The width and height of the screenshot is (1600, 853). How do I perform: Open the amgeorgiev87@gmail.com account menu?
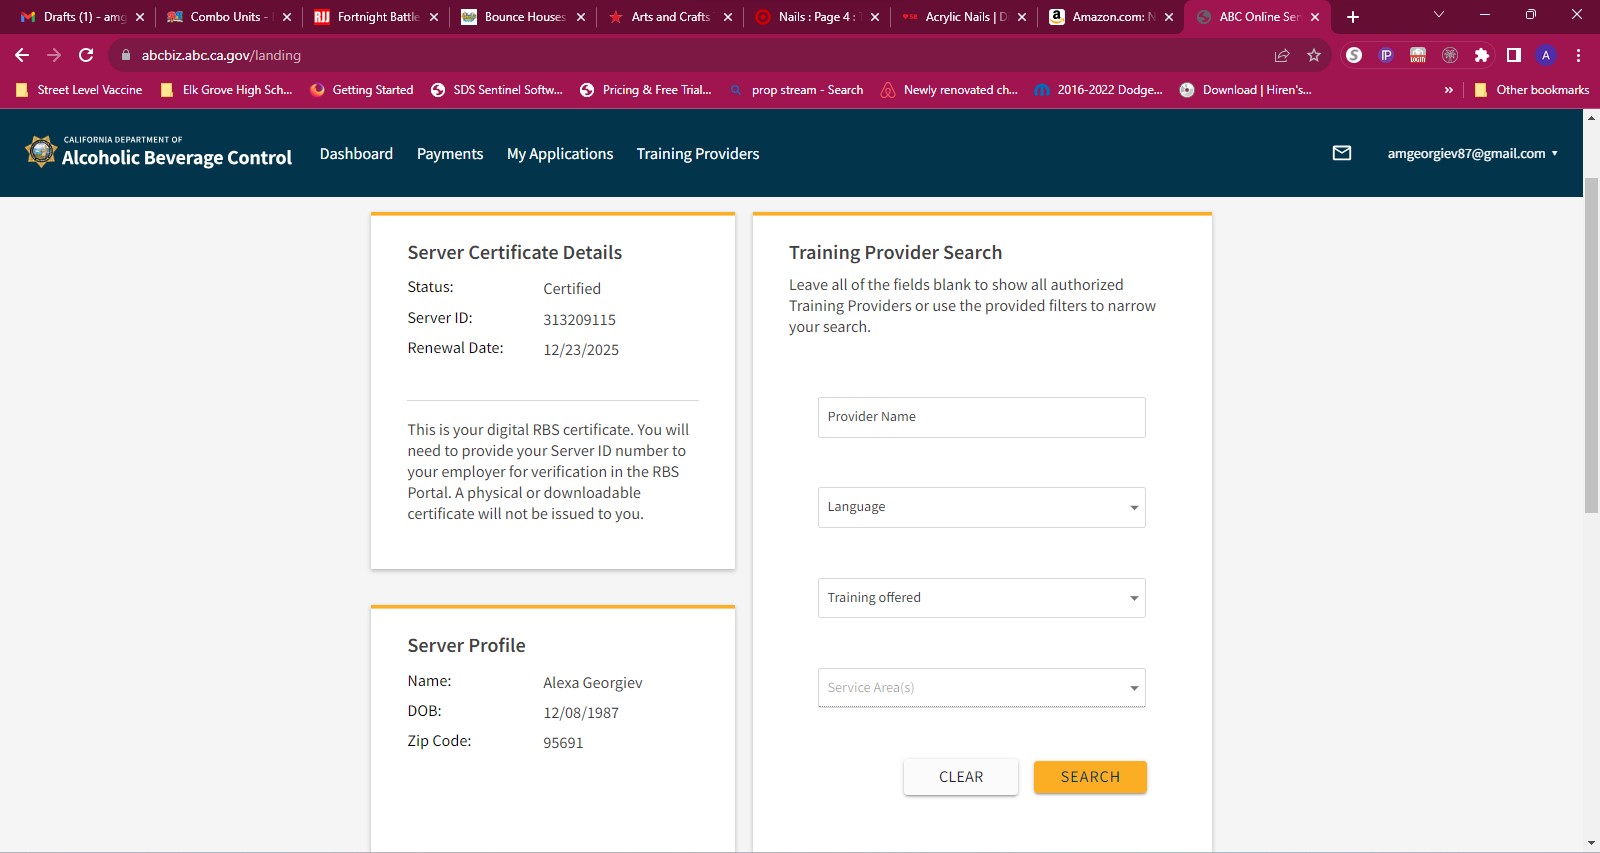tap(1472, 153)
